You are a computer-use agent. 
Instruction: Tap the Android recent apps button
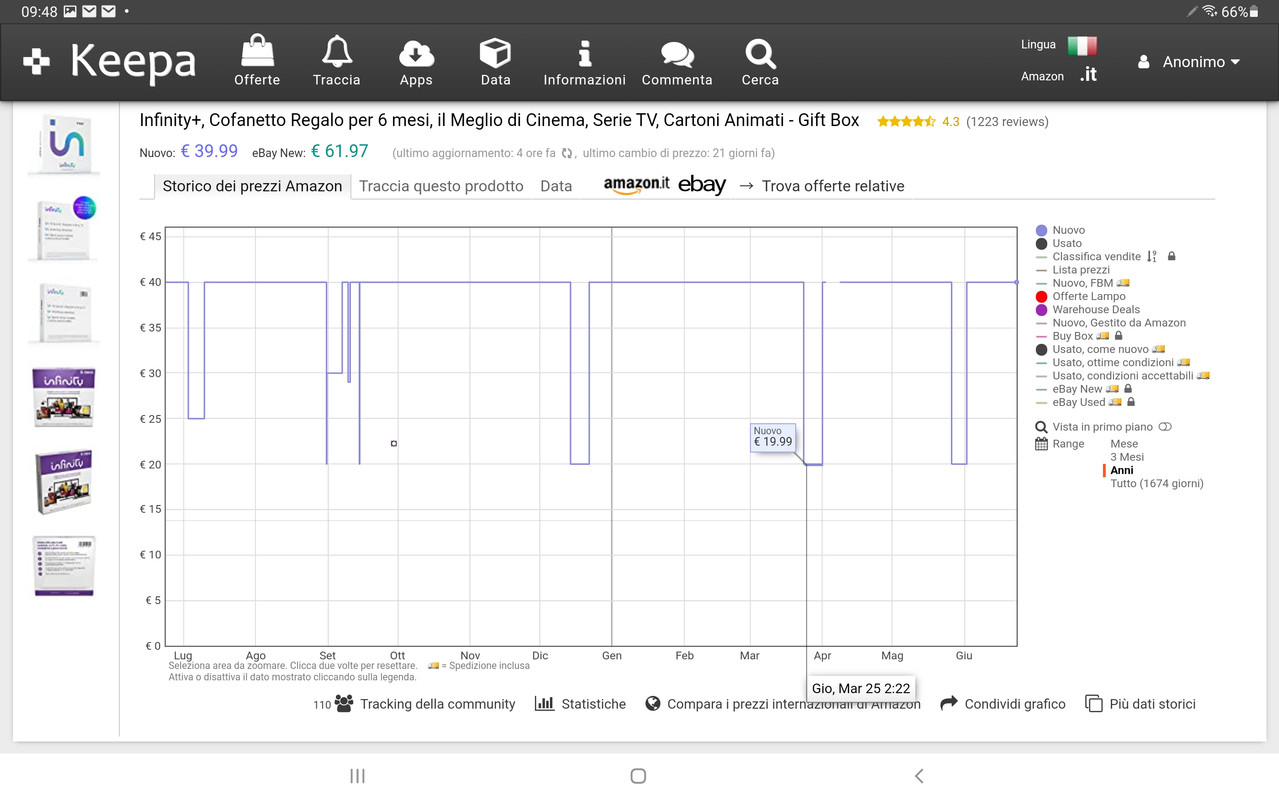357,776
